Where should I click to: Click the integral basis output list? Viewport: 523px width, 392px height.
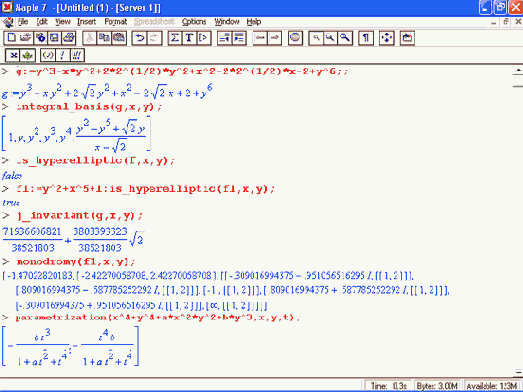(x=76, y=133)
